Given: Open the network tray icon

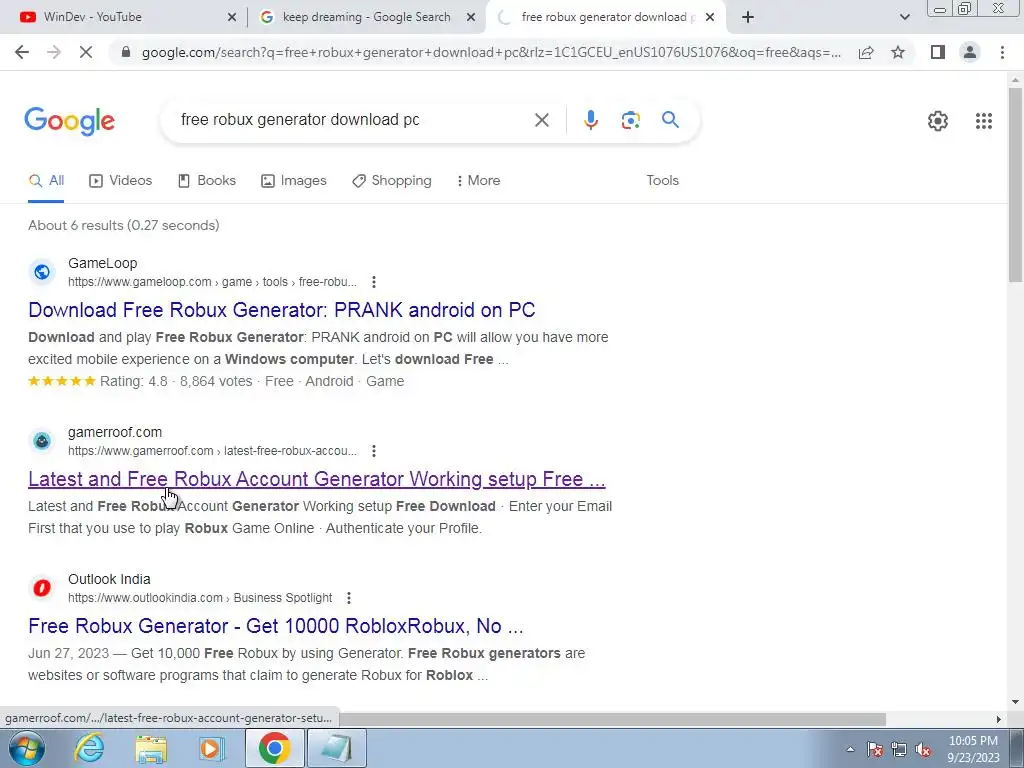Looking at the screenshot, I should click(x=899, y=750).
